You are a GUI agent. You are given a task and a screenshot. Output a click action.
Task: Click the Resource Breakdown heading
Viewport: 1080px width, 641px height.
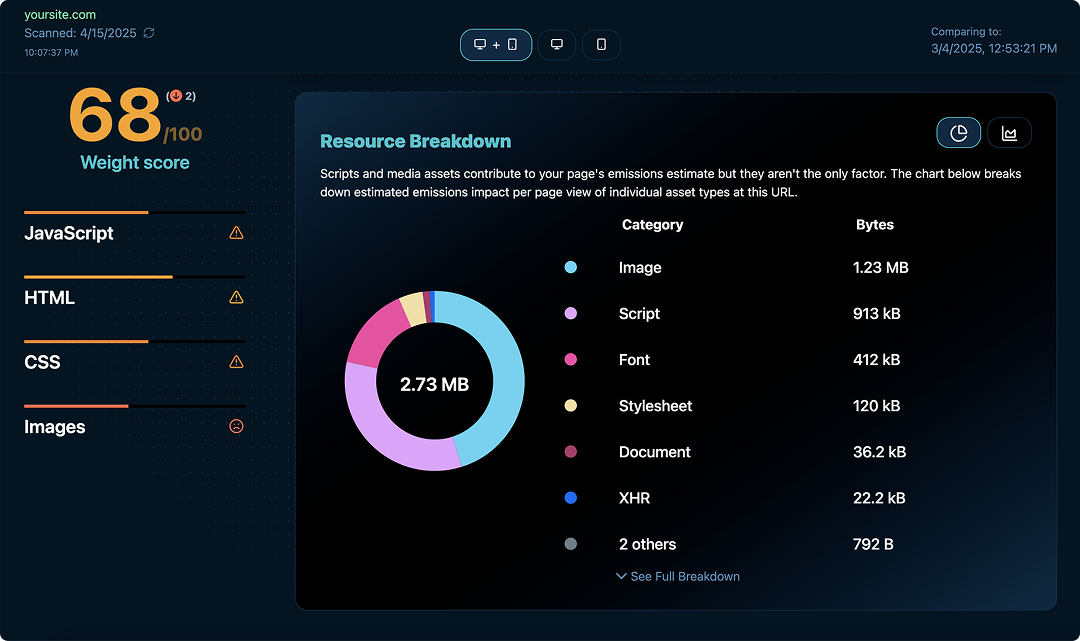415,141
